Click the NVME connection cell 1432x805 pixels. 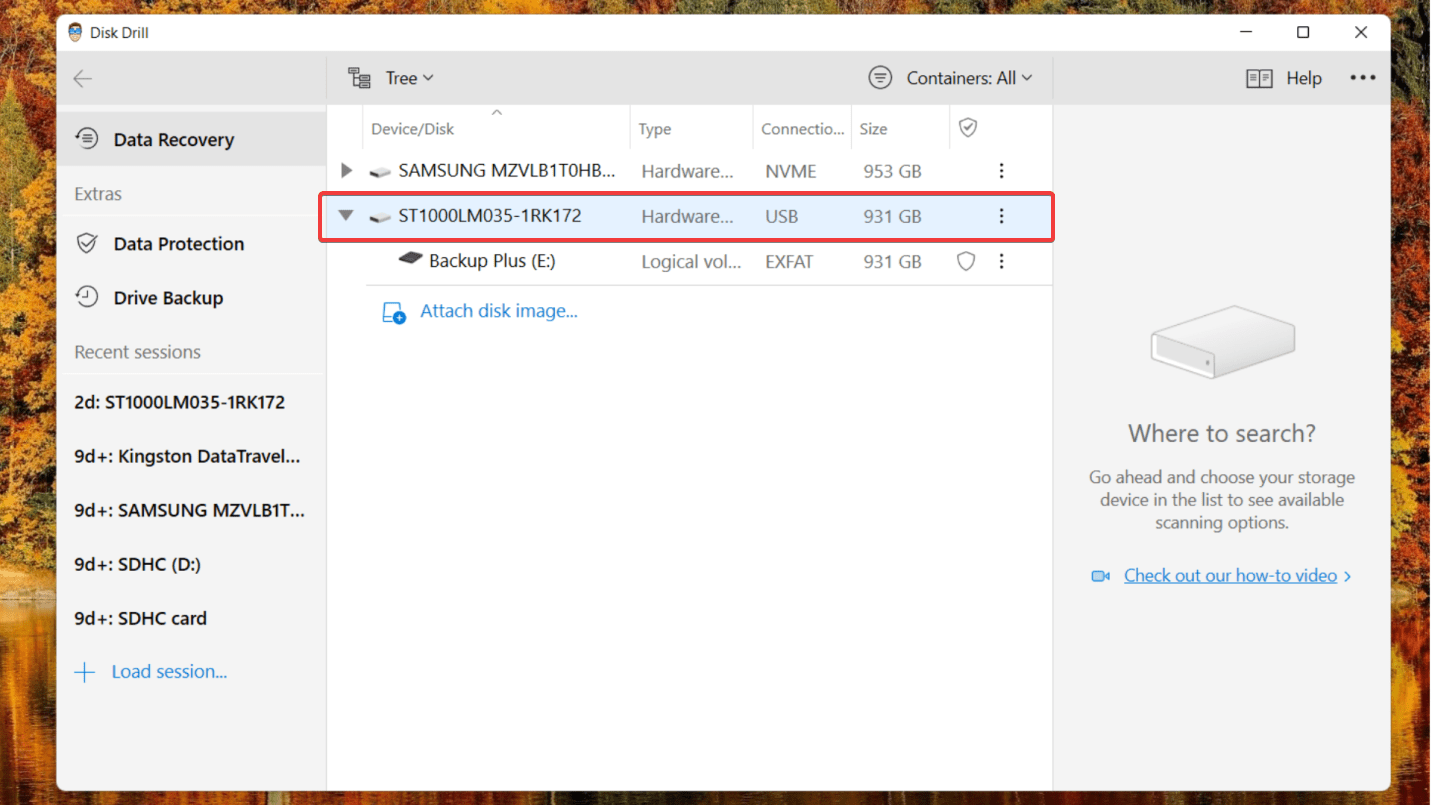[x=791, y=171]
